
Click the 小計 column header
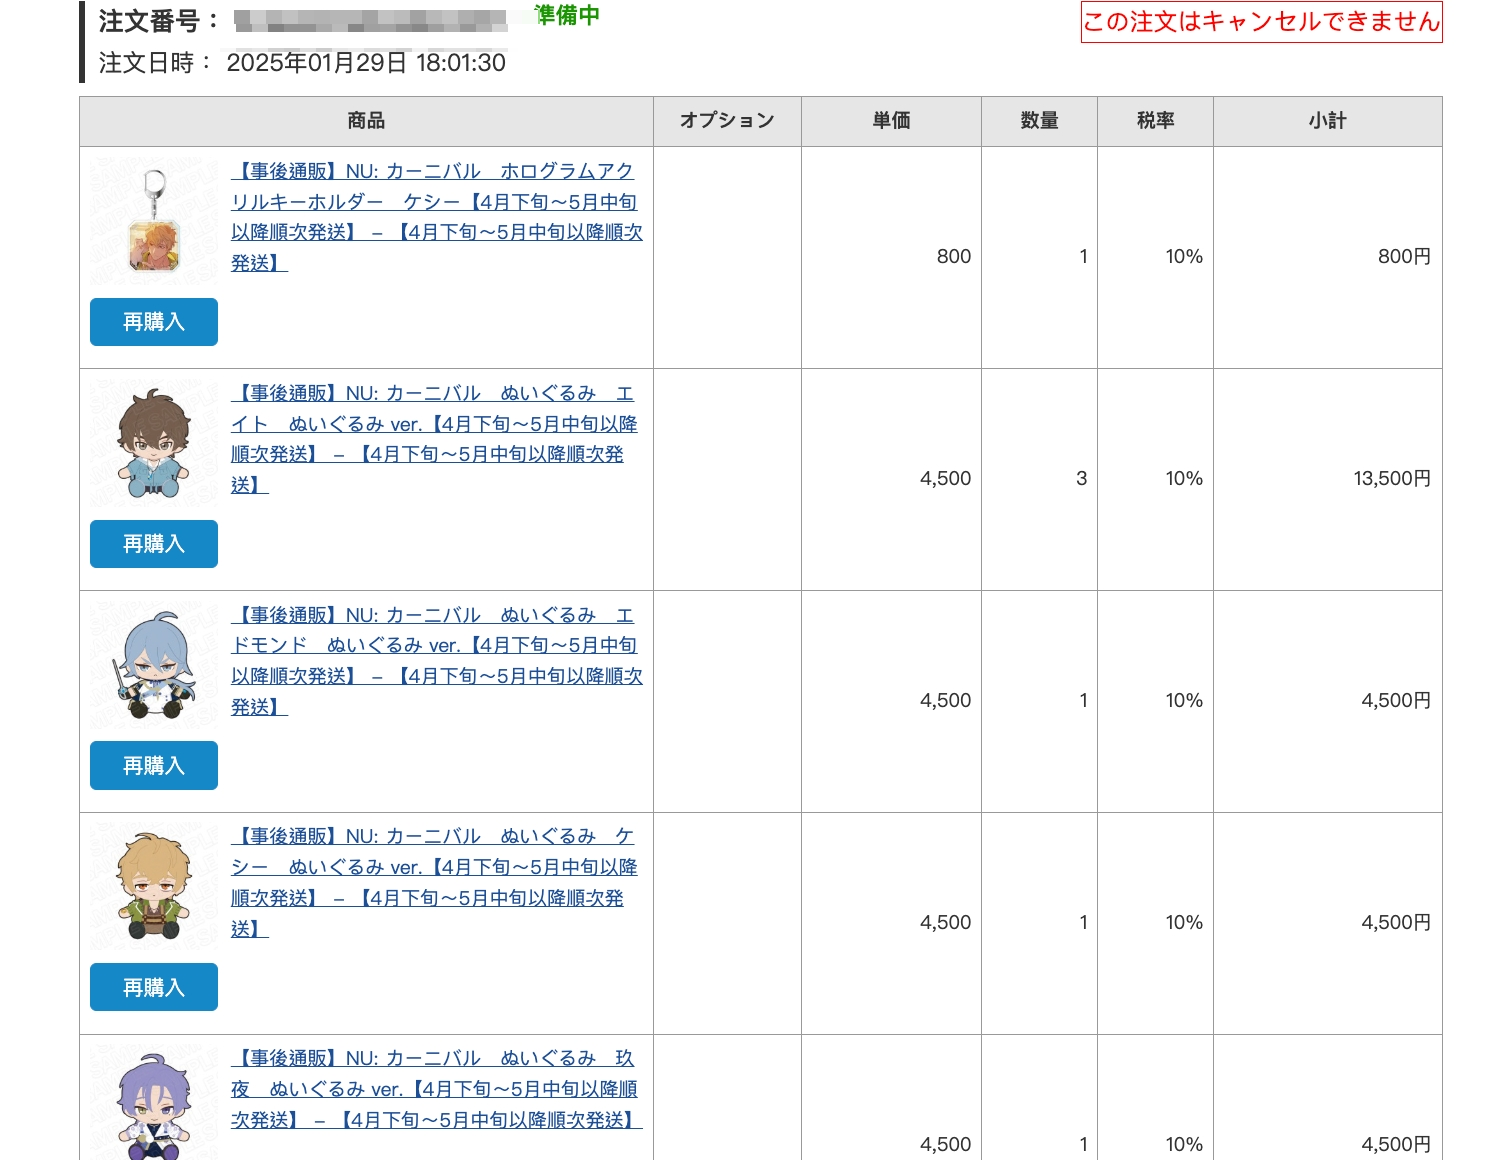(1328, 121)
